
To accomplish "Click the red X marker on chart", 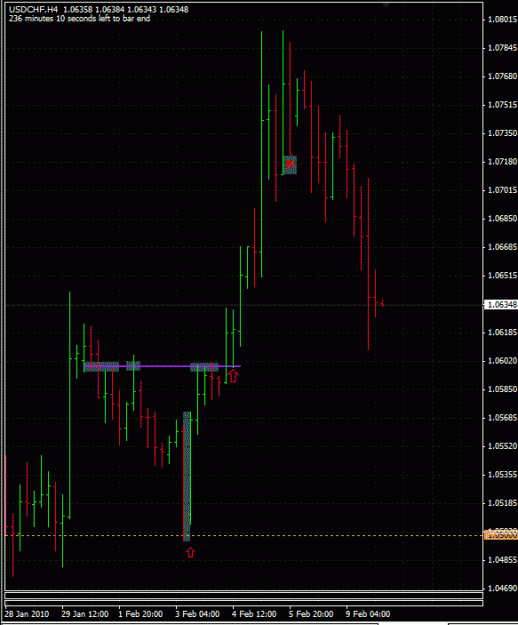I will coord(290,163).
